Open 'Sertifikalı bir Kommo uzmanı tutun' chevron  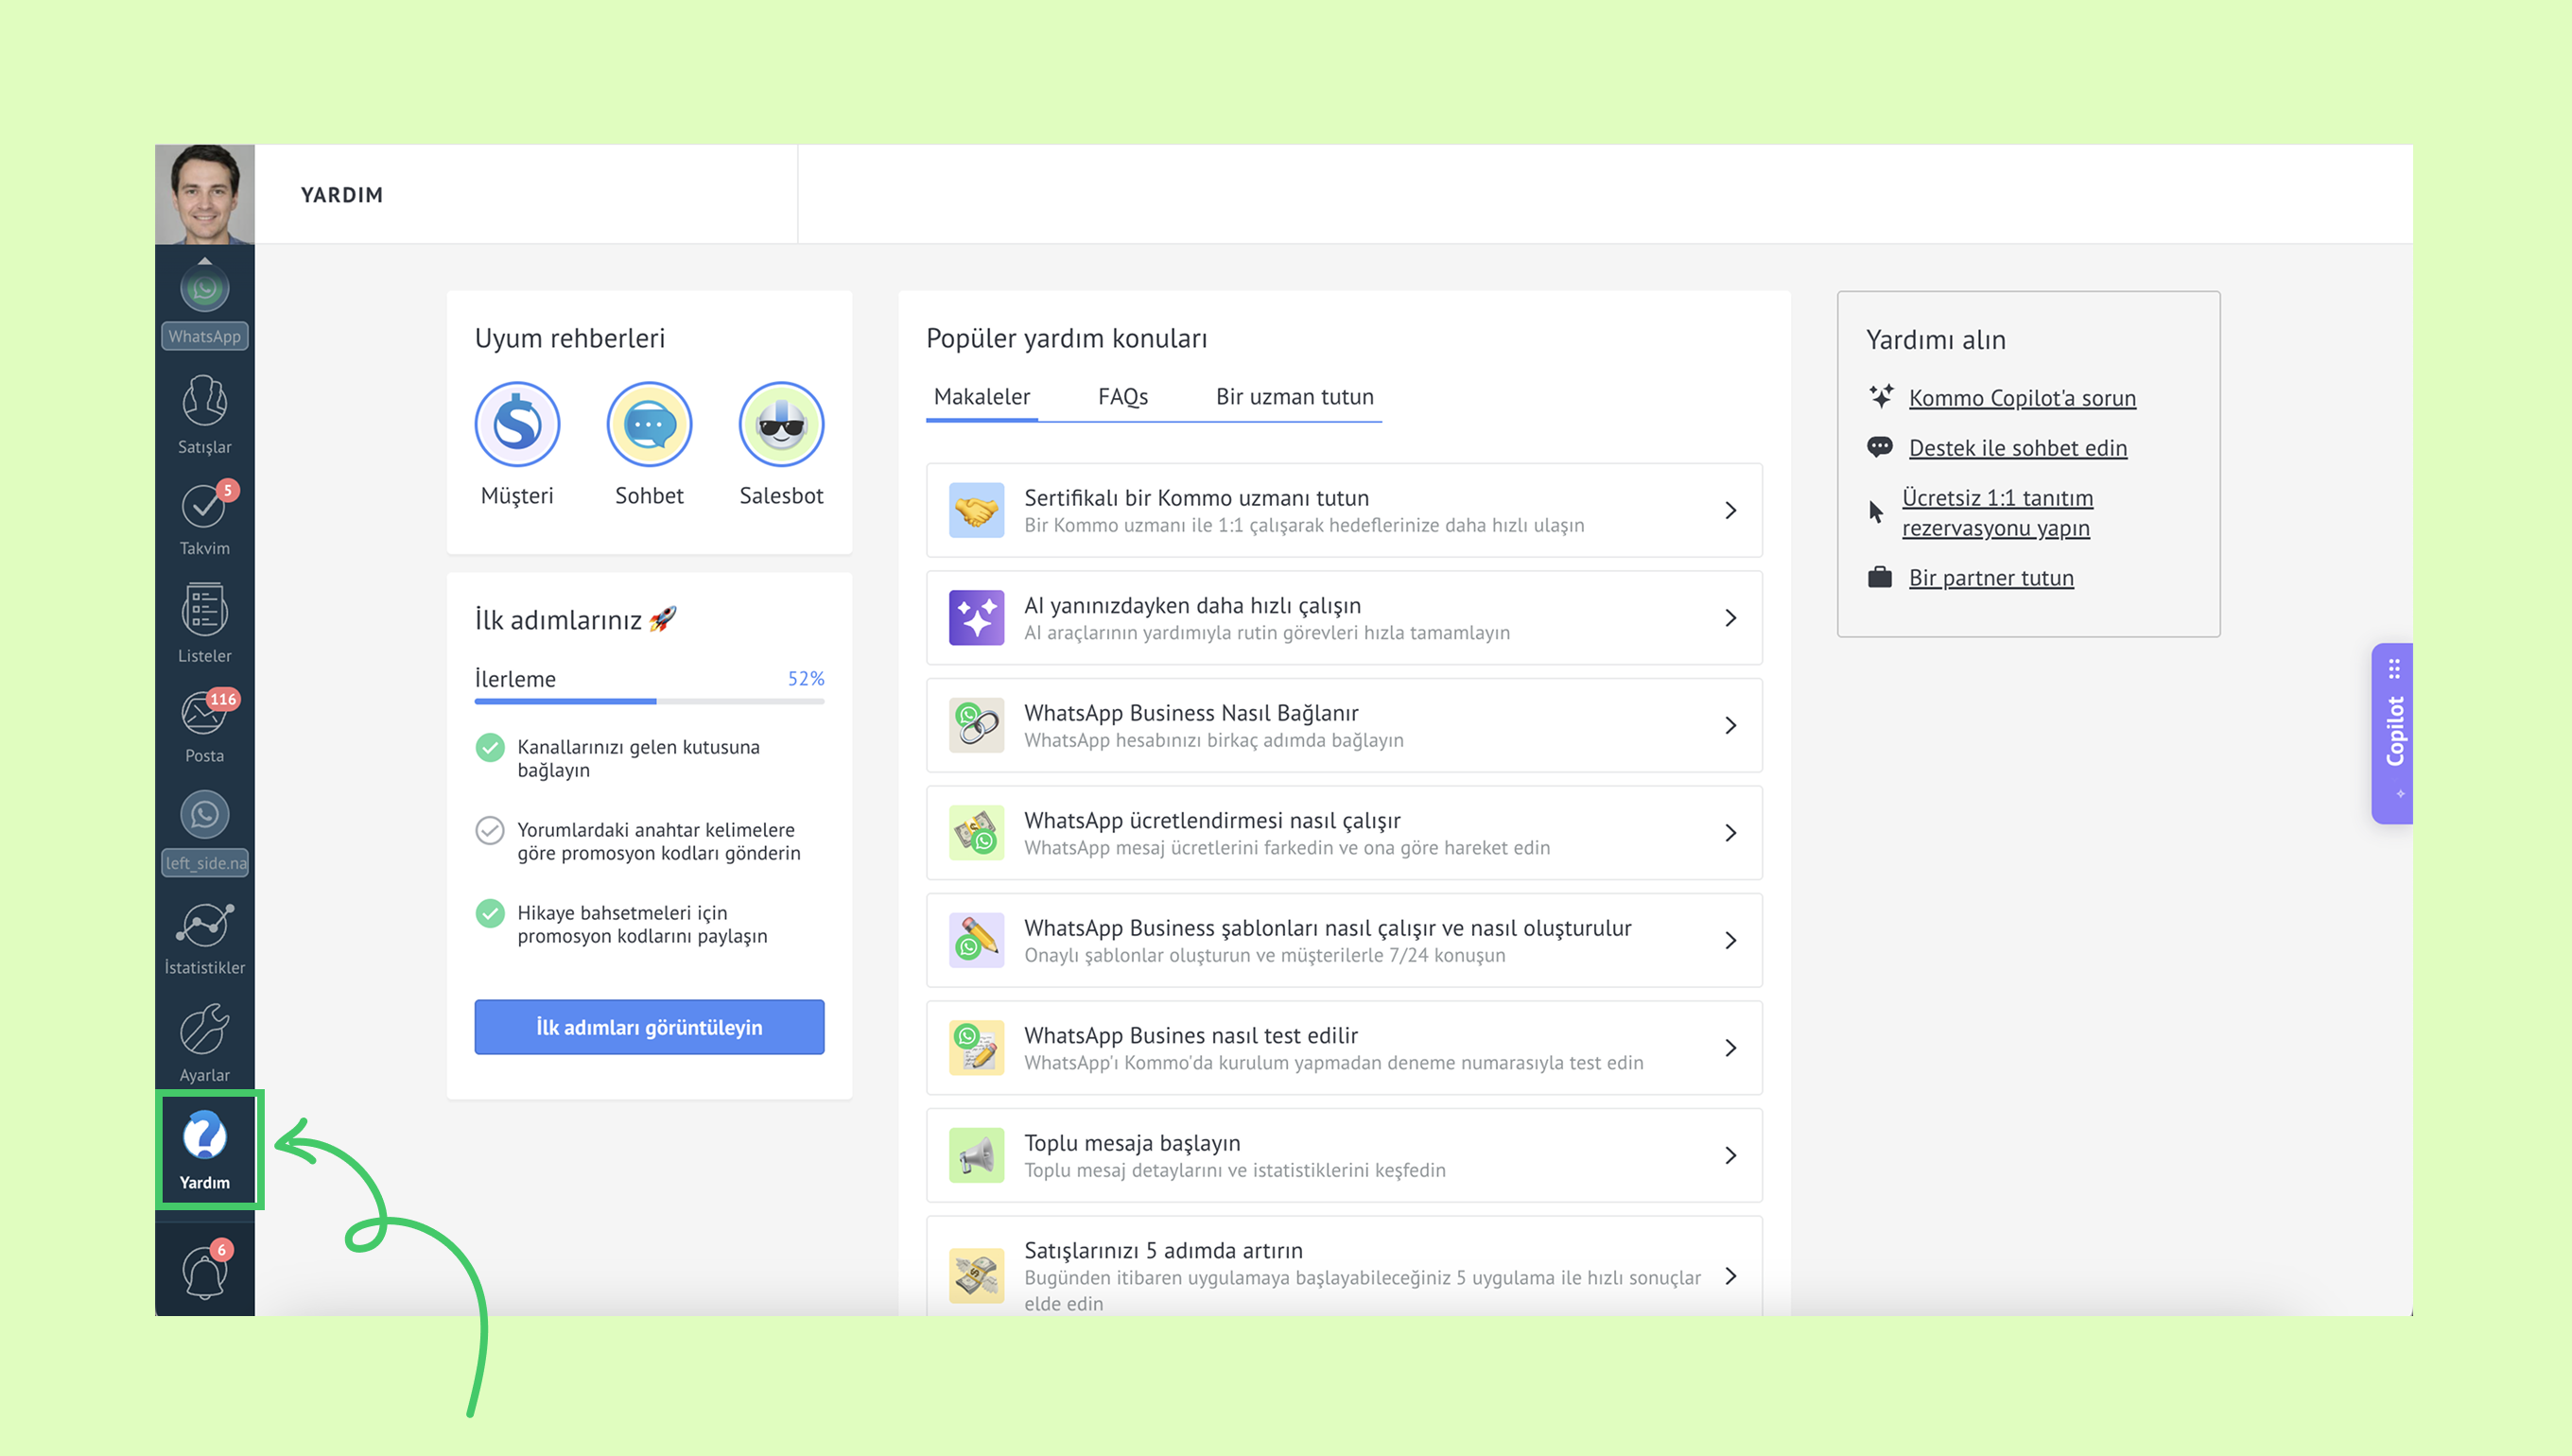point(1730,510)
